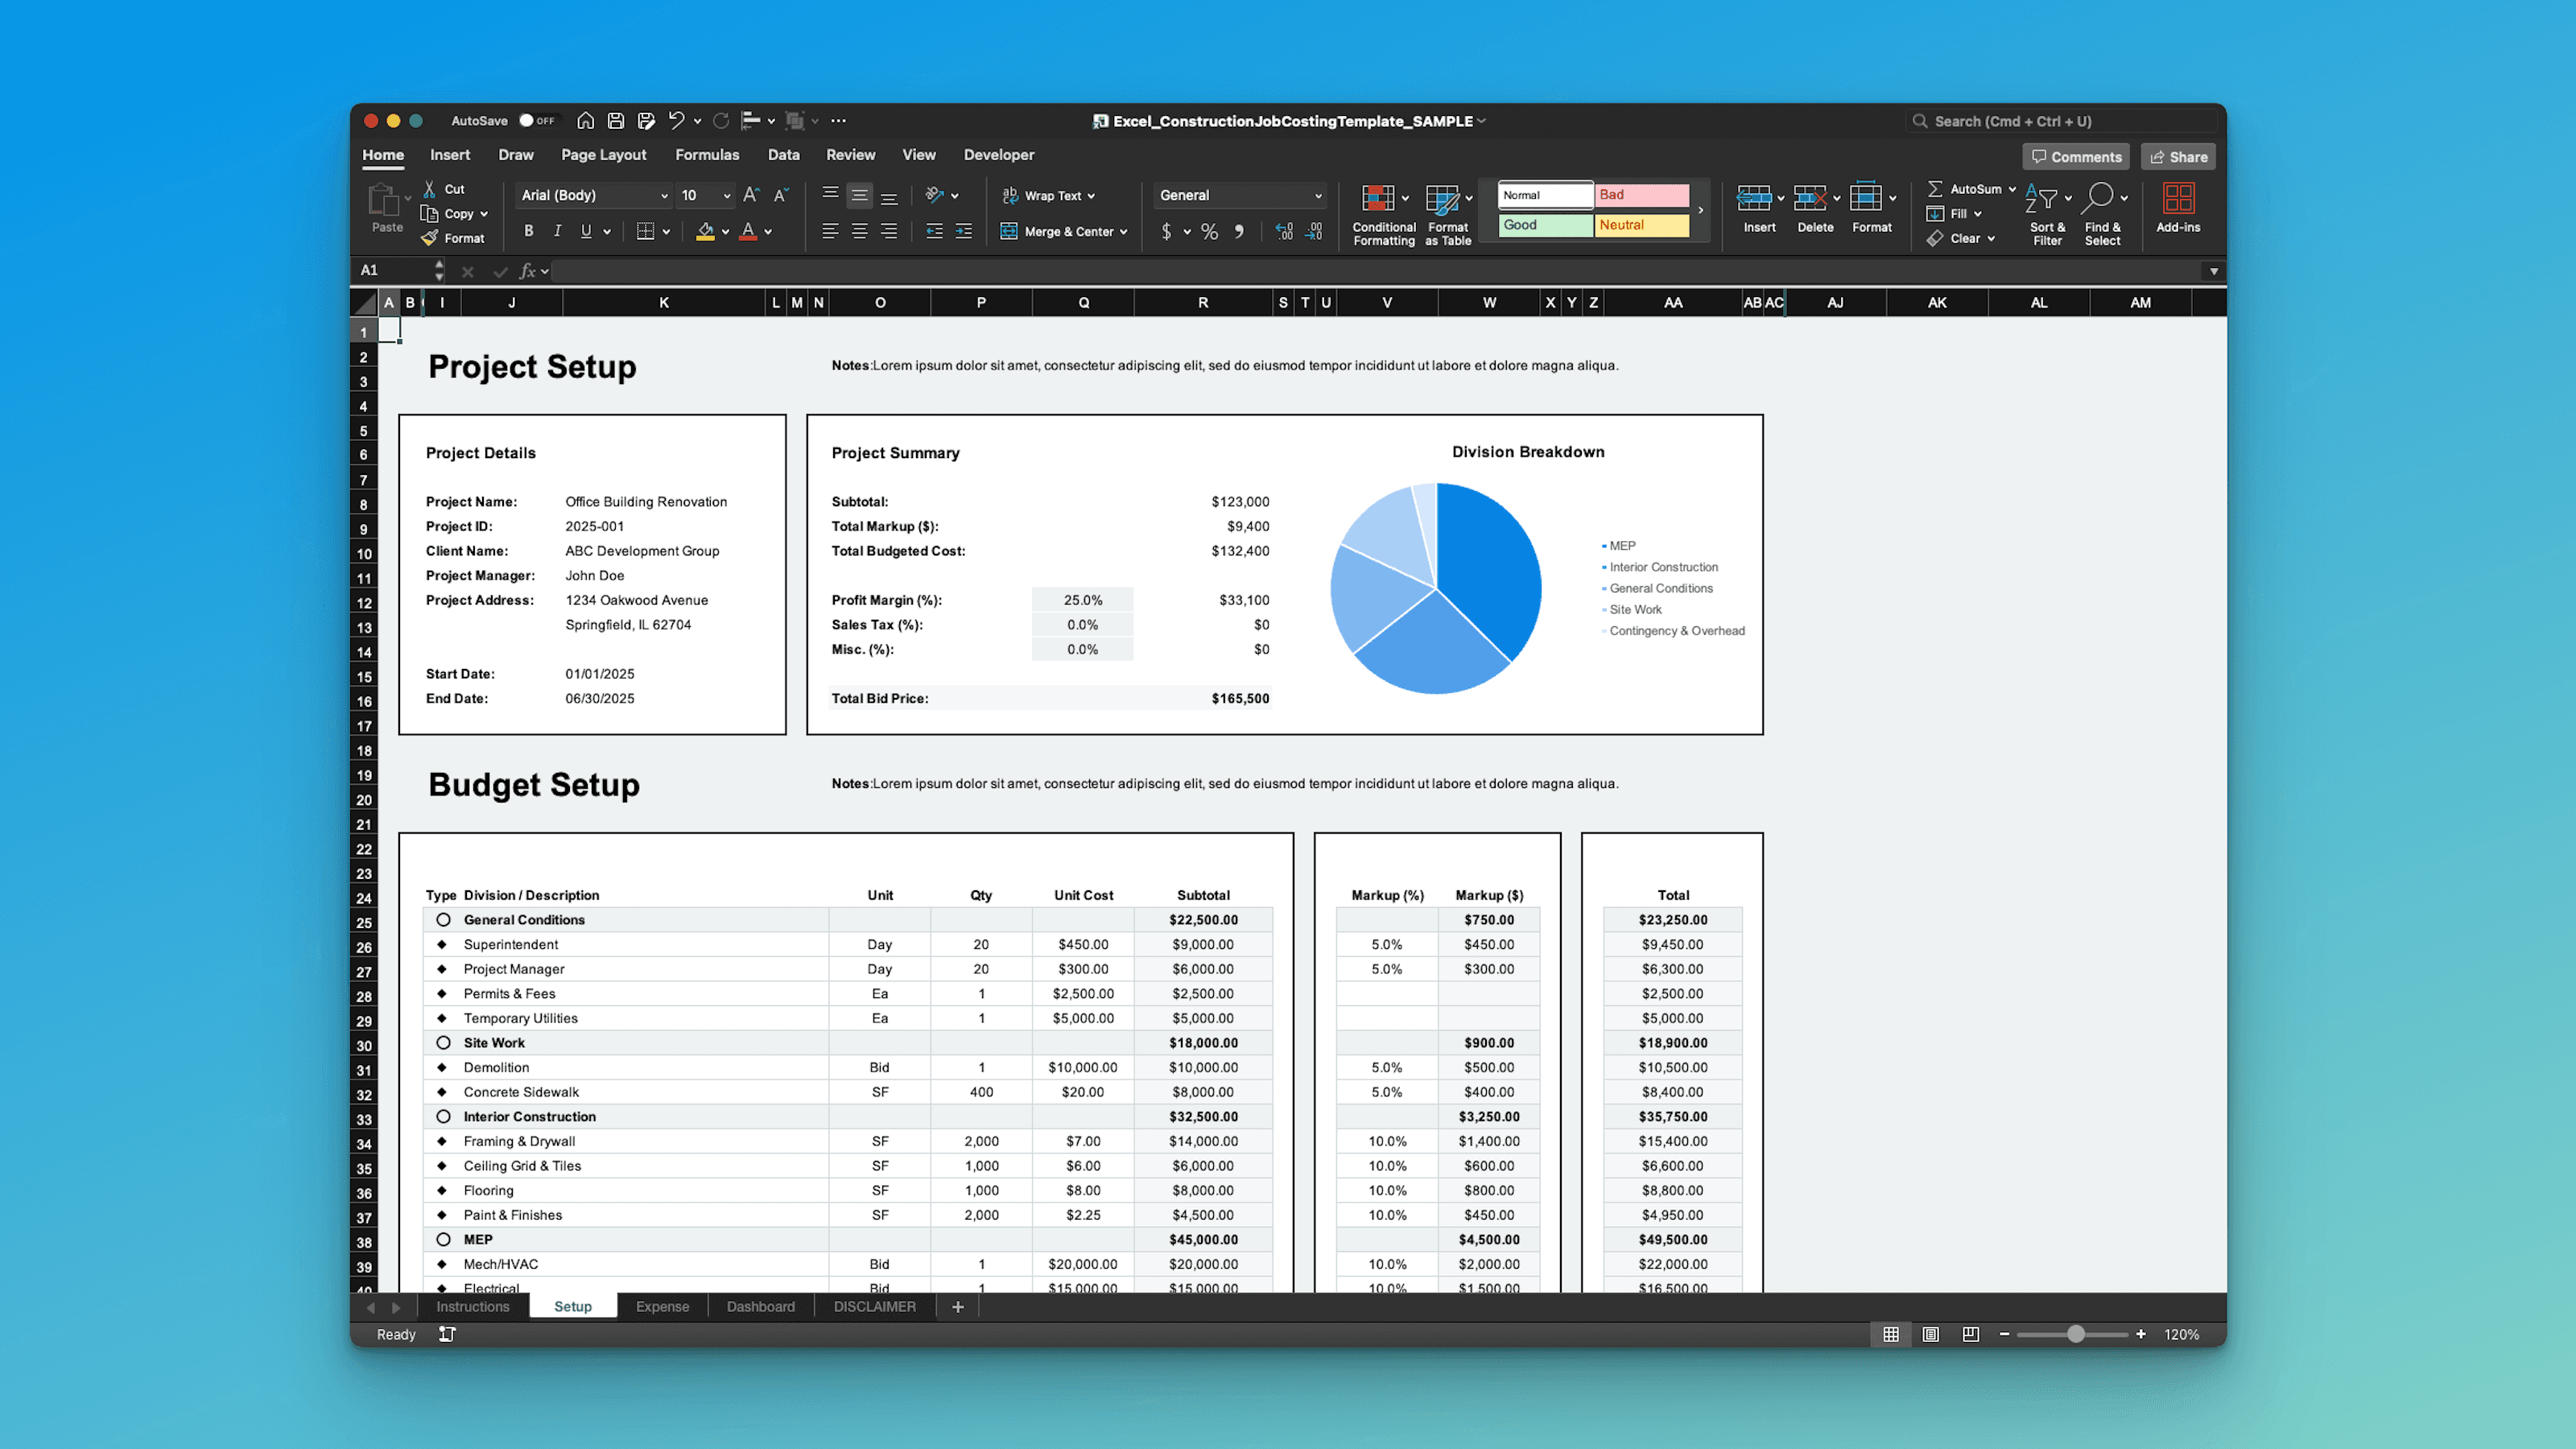Open the General number format dropdown

tap(1239, 195)
